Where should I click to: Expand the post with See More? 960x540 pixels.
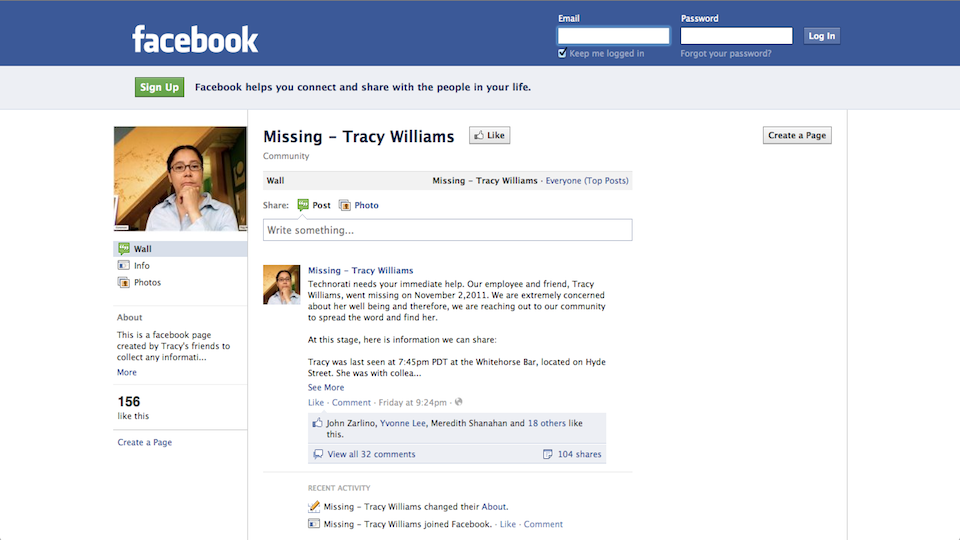pyautogui.click(x=326, y=388)
